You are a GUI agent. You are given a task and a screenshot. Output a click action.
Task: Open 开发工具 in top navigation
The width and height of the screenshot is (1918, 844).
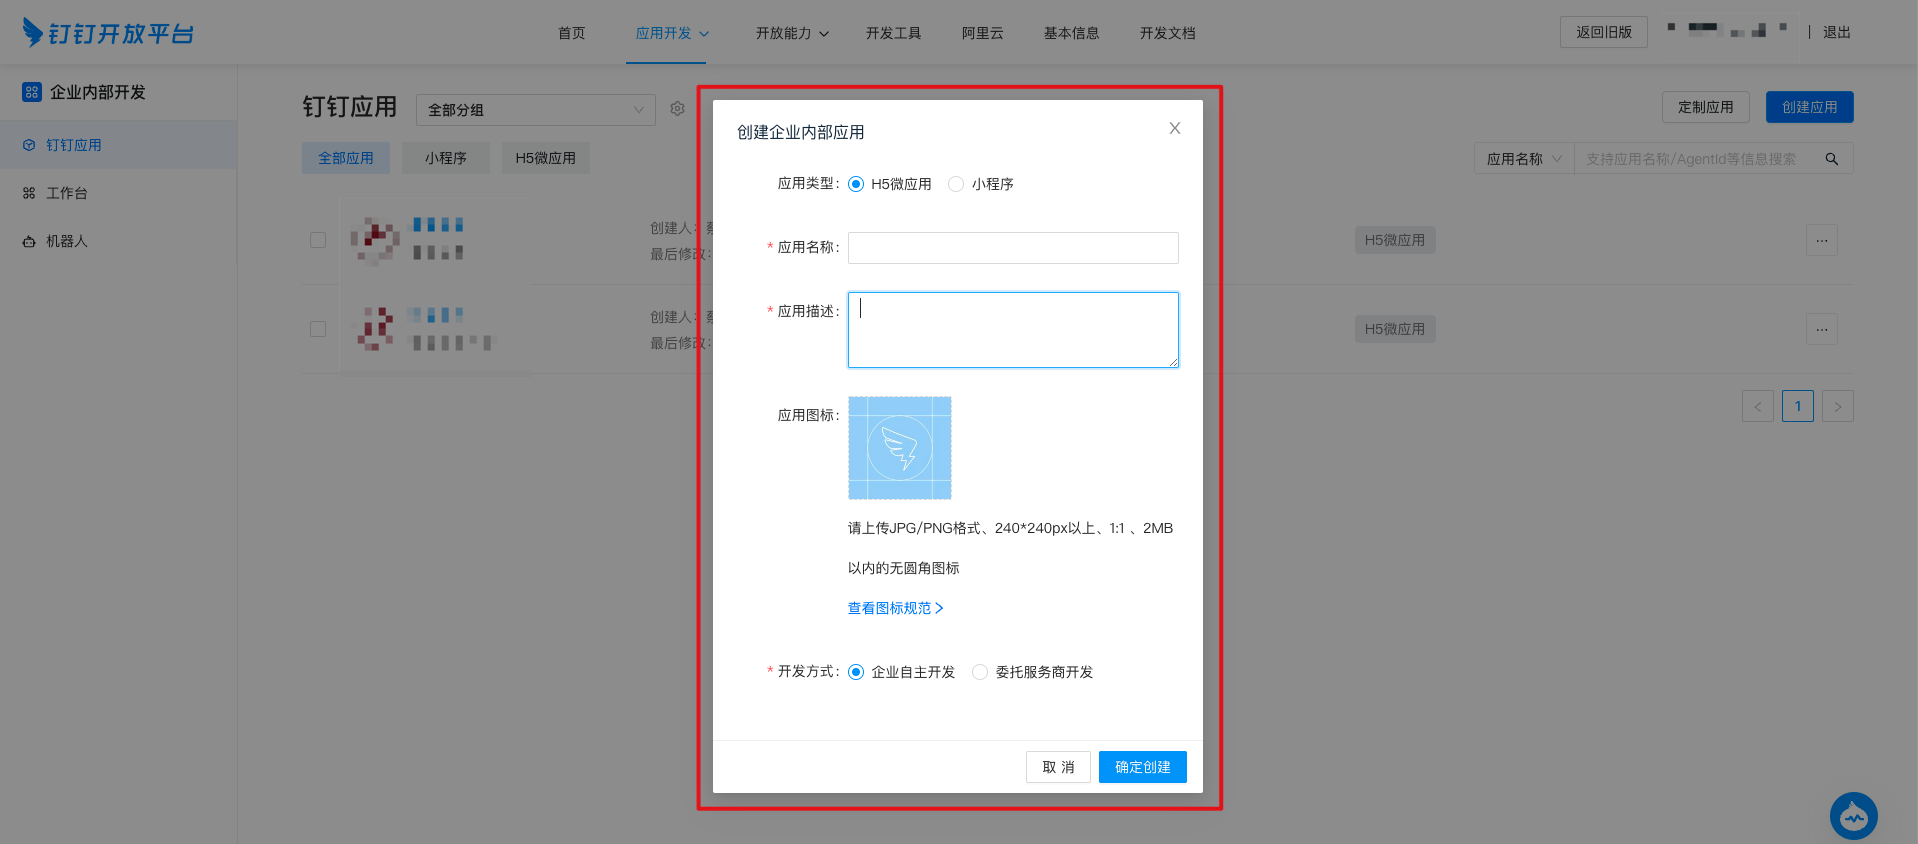894,33
